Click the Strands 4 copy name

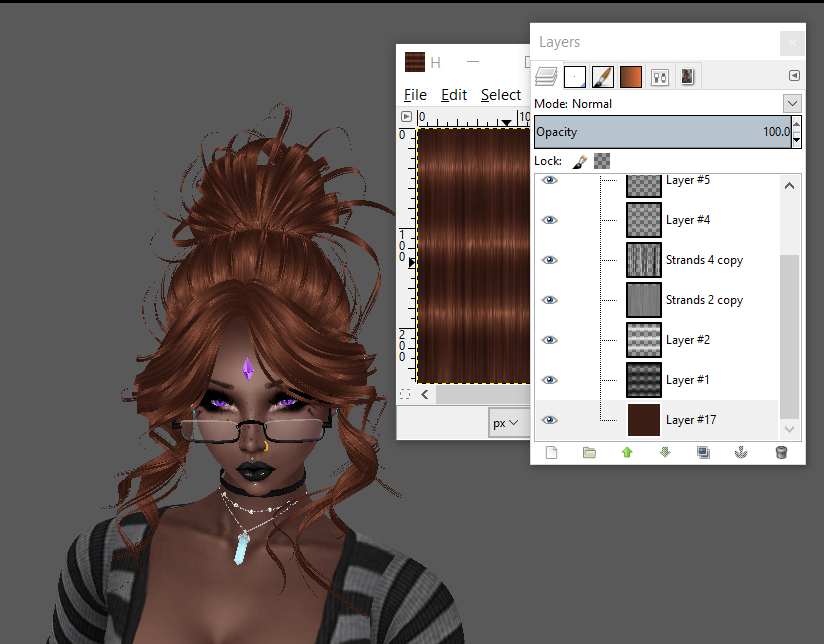pos(704,260)
